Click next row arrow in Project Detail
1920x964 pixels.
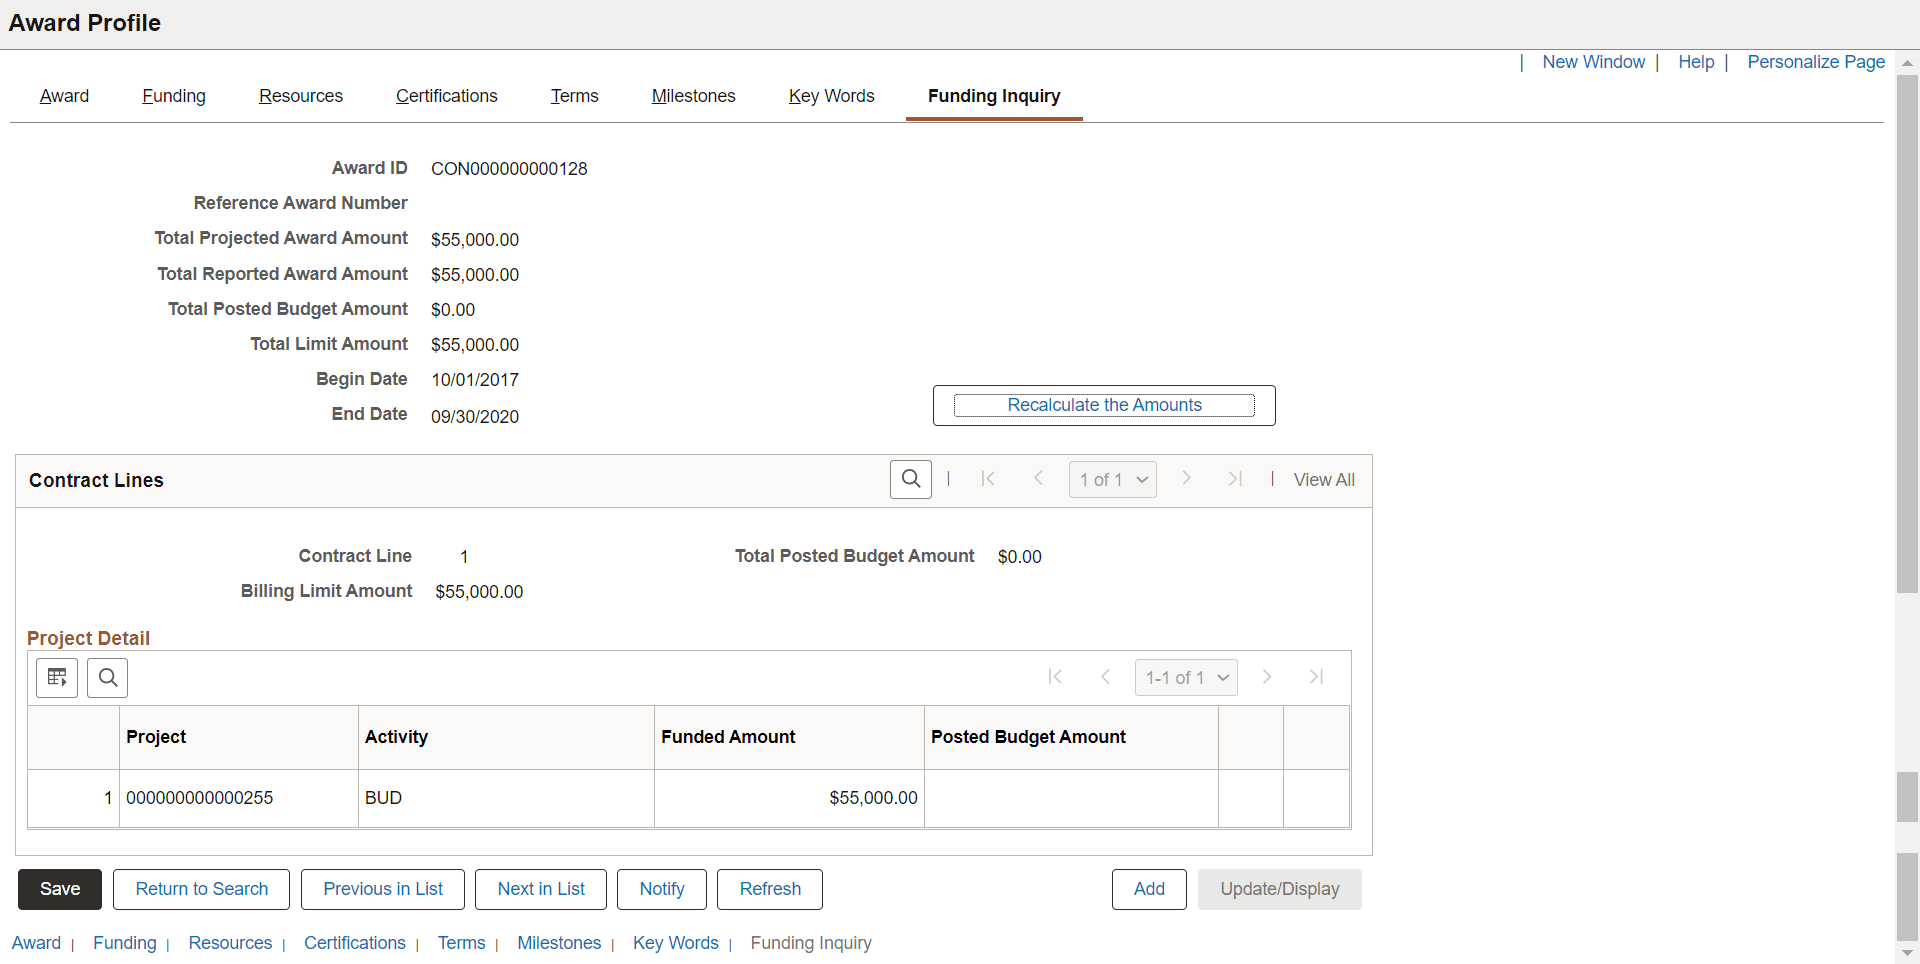(x=1267, y=677)
